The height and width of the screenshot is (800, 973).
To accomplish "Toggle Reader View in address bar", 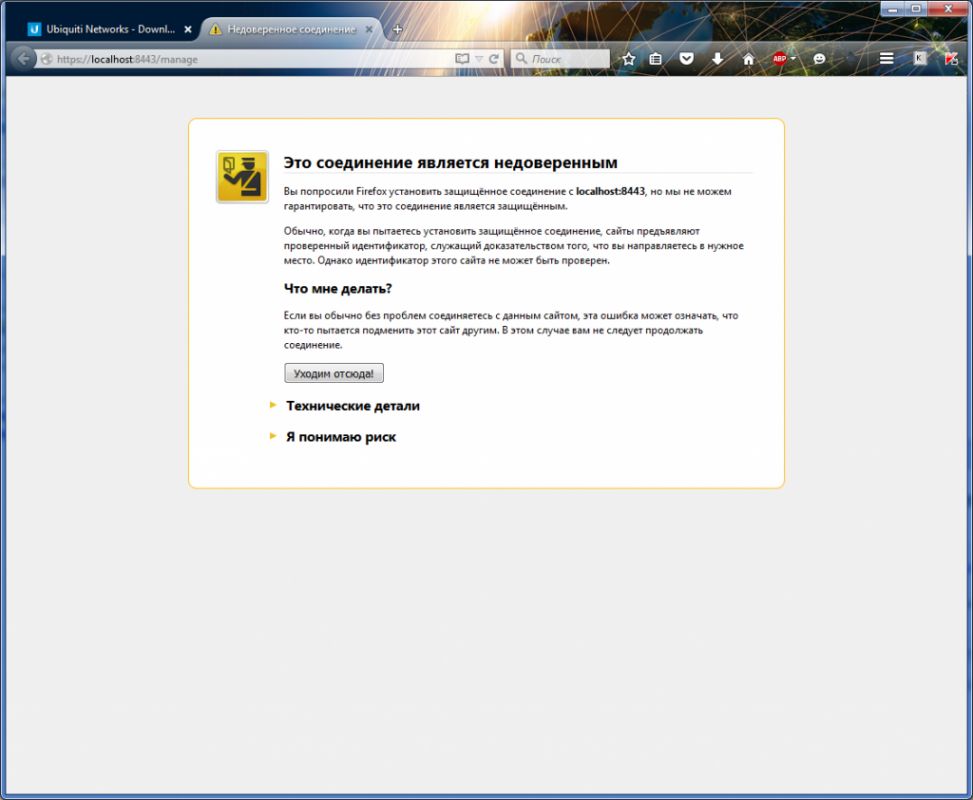I will [462, 59].
